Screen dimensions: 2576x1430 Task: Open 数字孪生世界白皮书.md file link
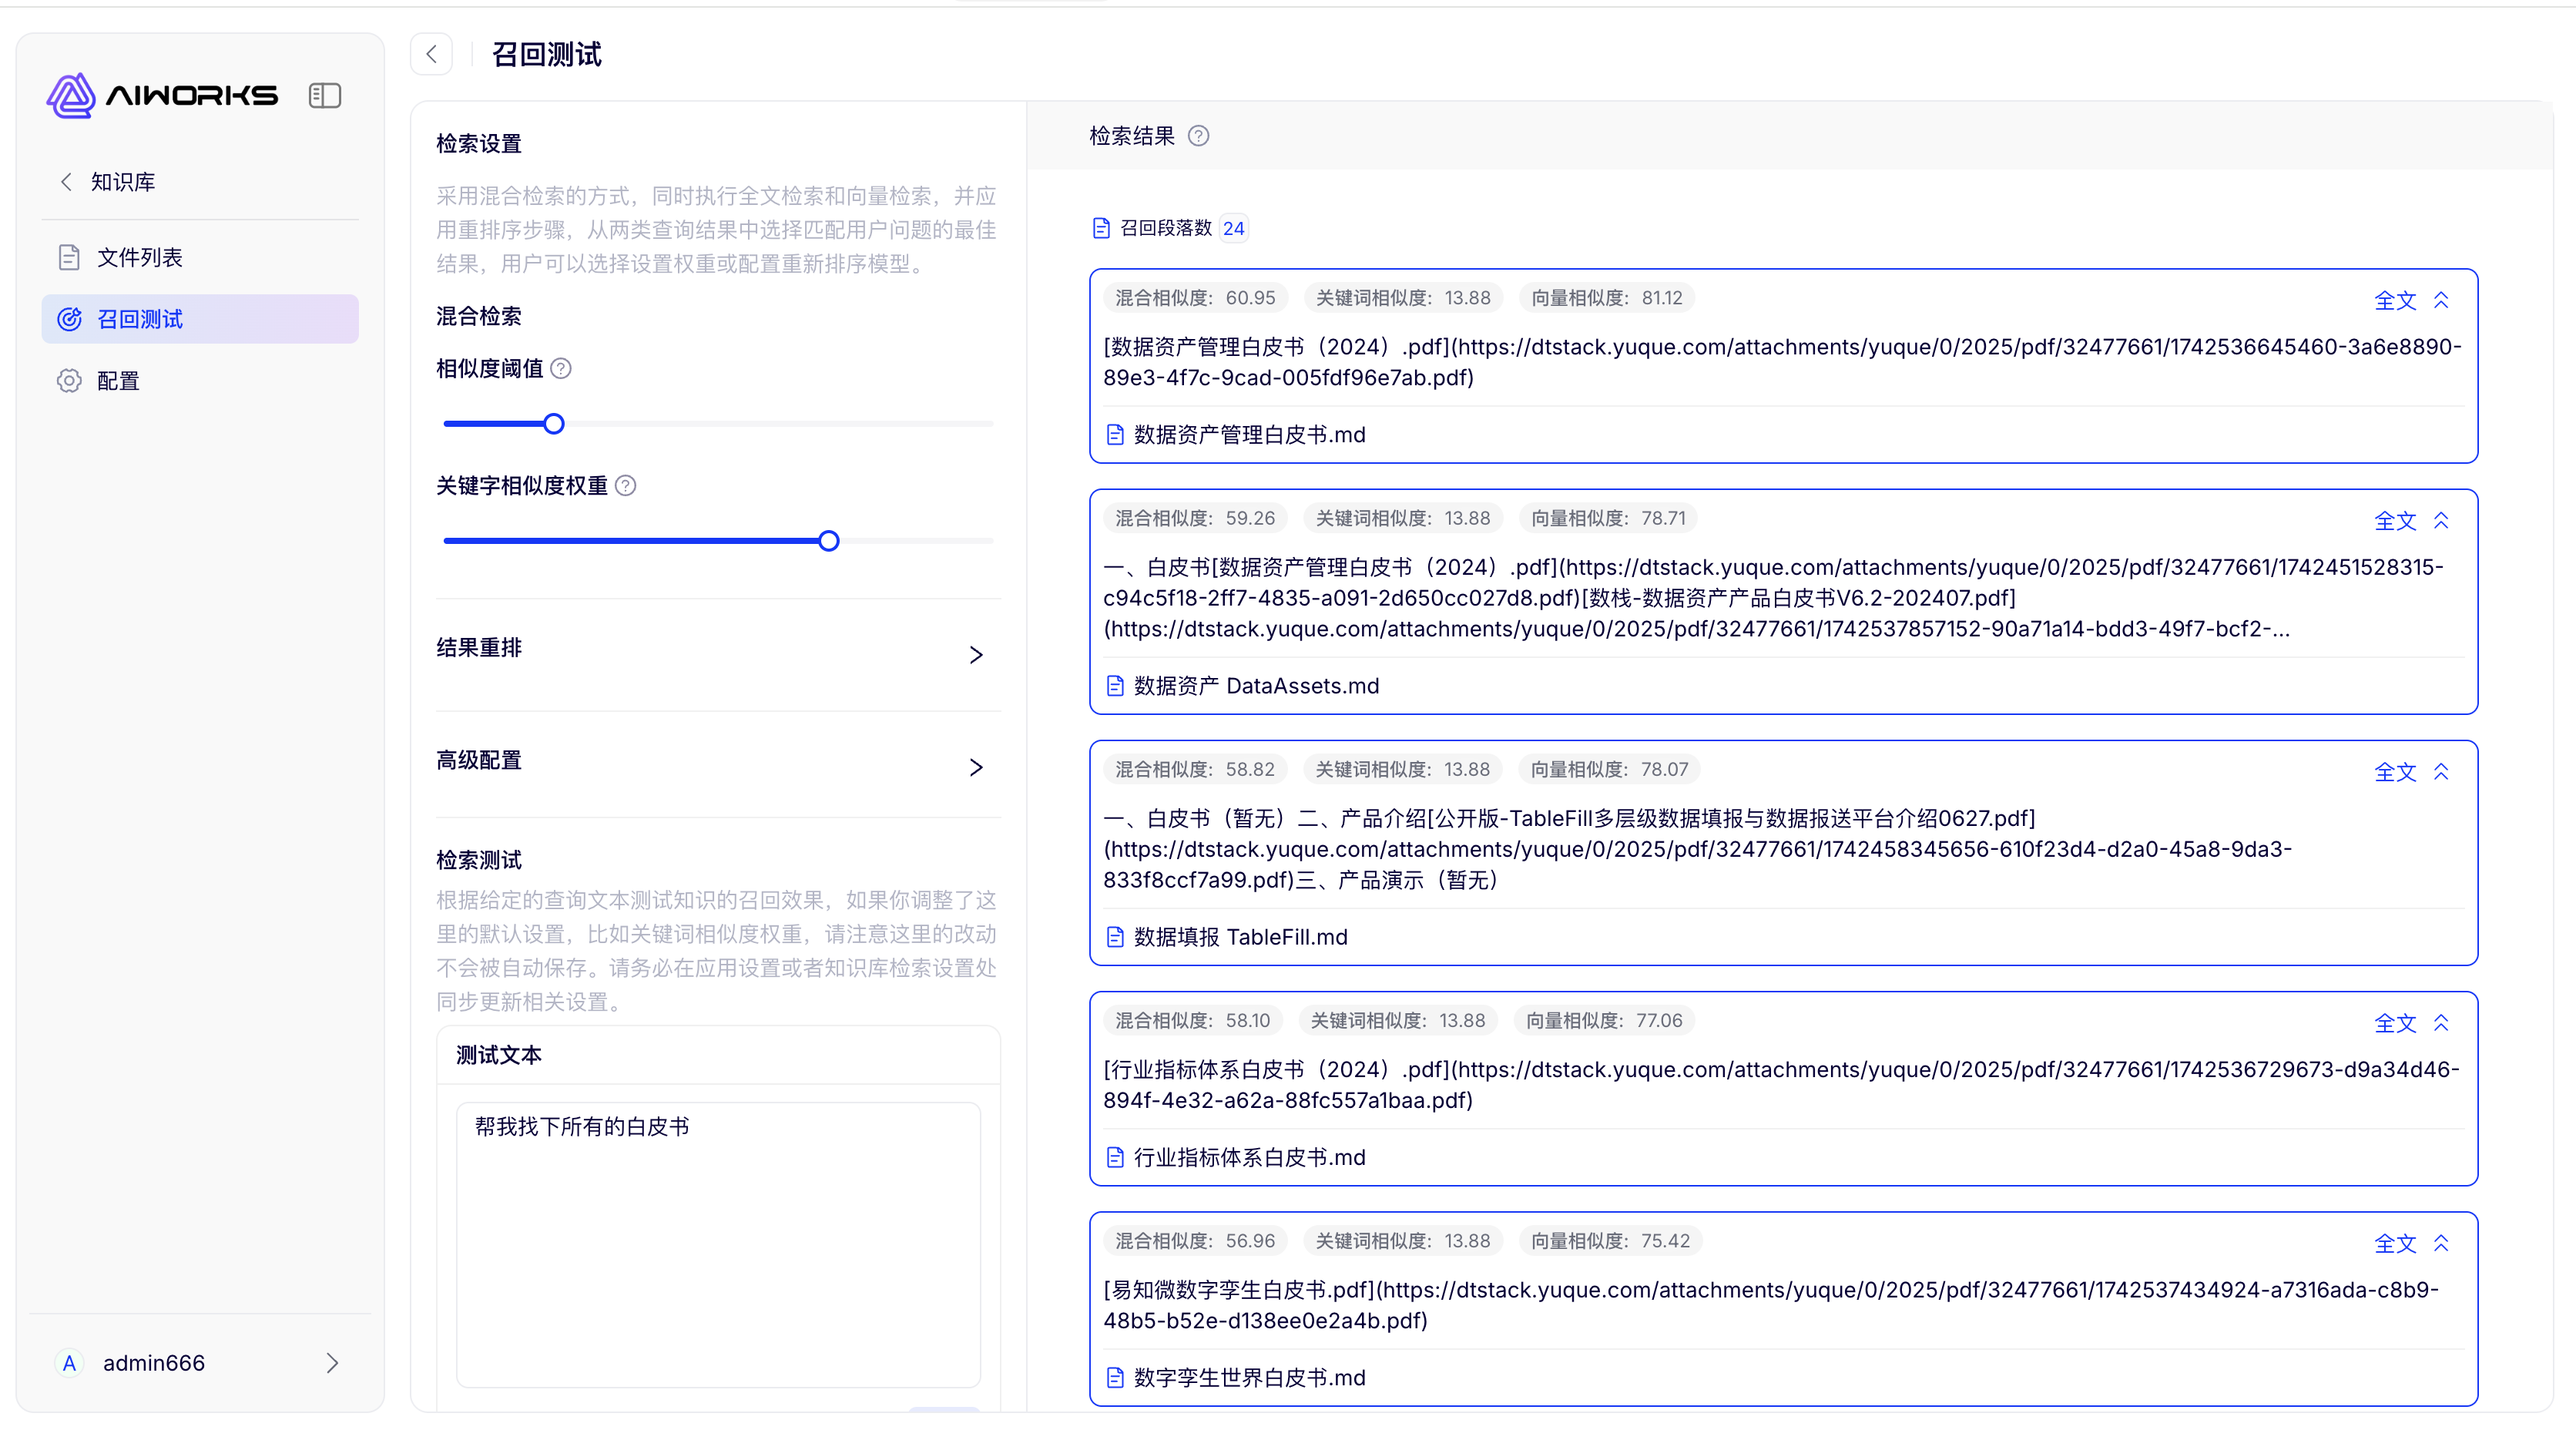pyautogui.click(x=1249, y=1378)
